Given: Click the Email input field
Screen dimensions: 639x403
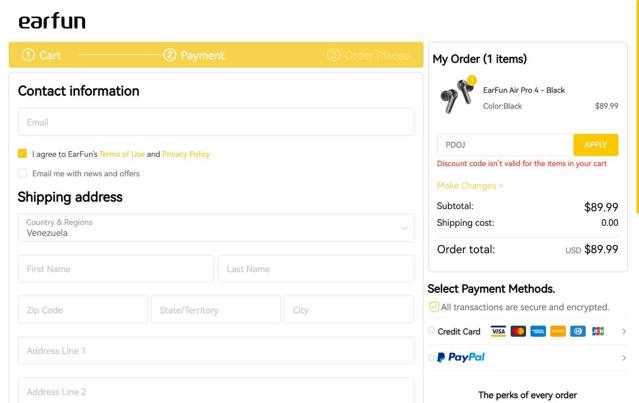Looking at the screenshot, I should 216,122.
